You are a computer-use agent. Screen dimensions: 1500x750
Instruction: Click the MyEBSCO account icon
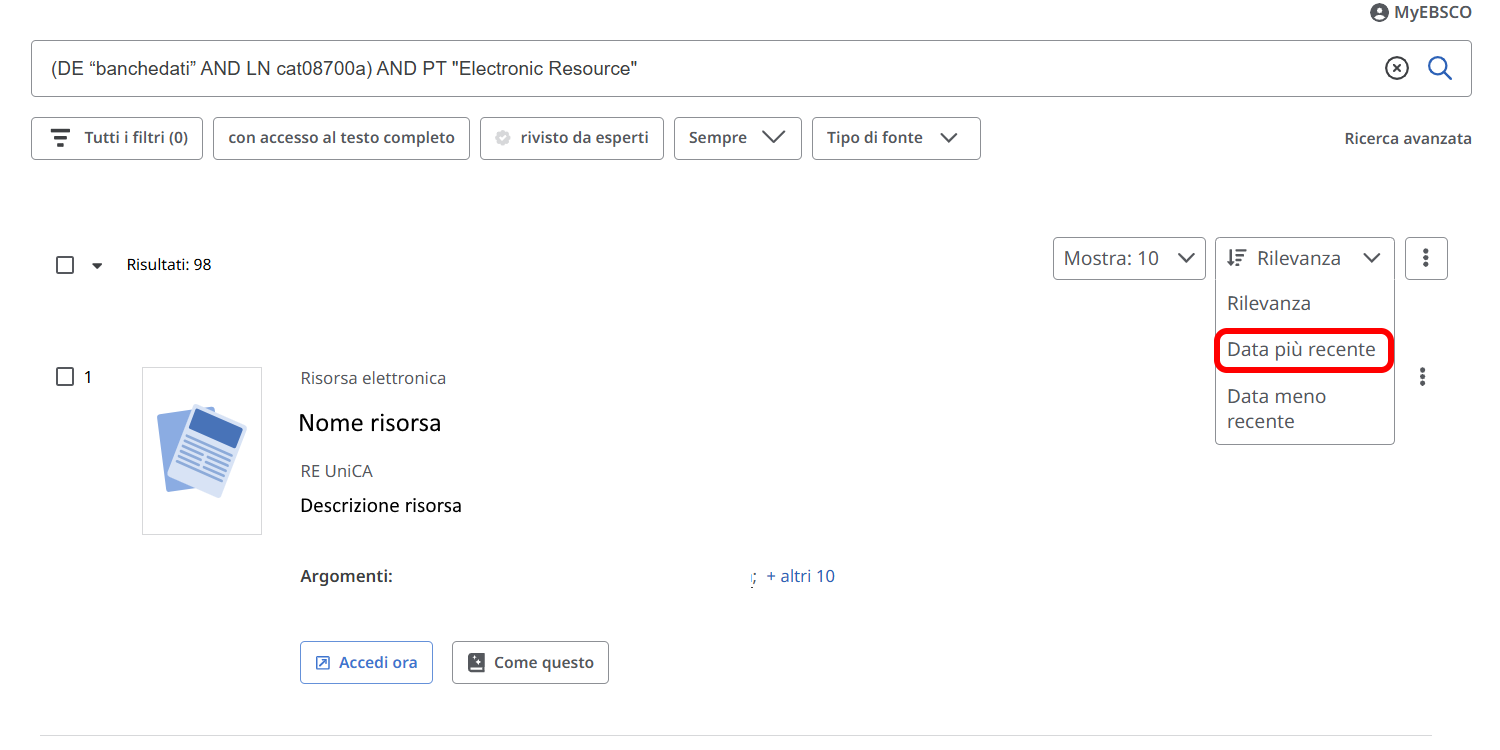click(x=1379, y=13)
